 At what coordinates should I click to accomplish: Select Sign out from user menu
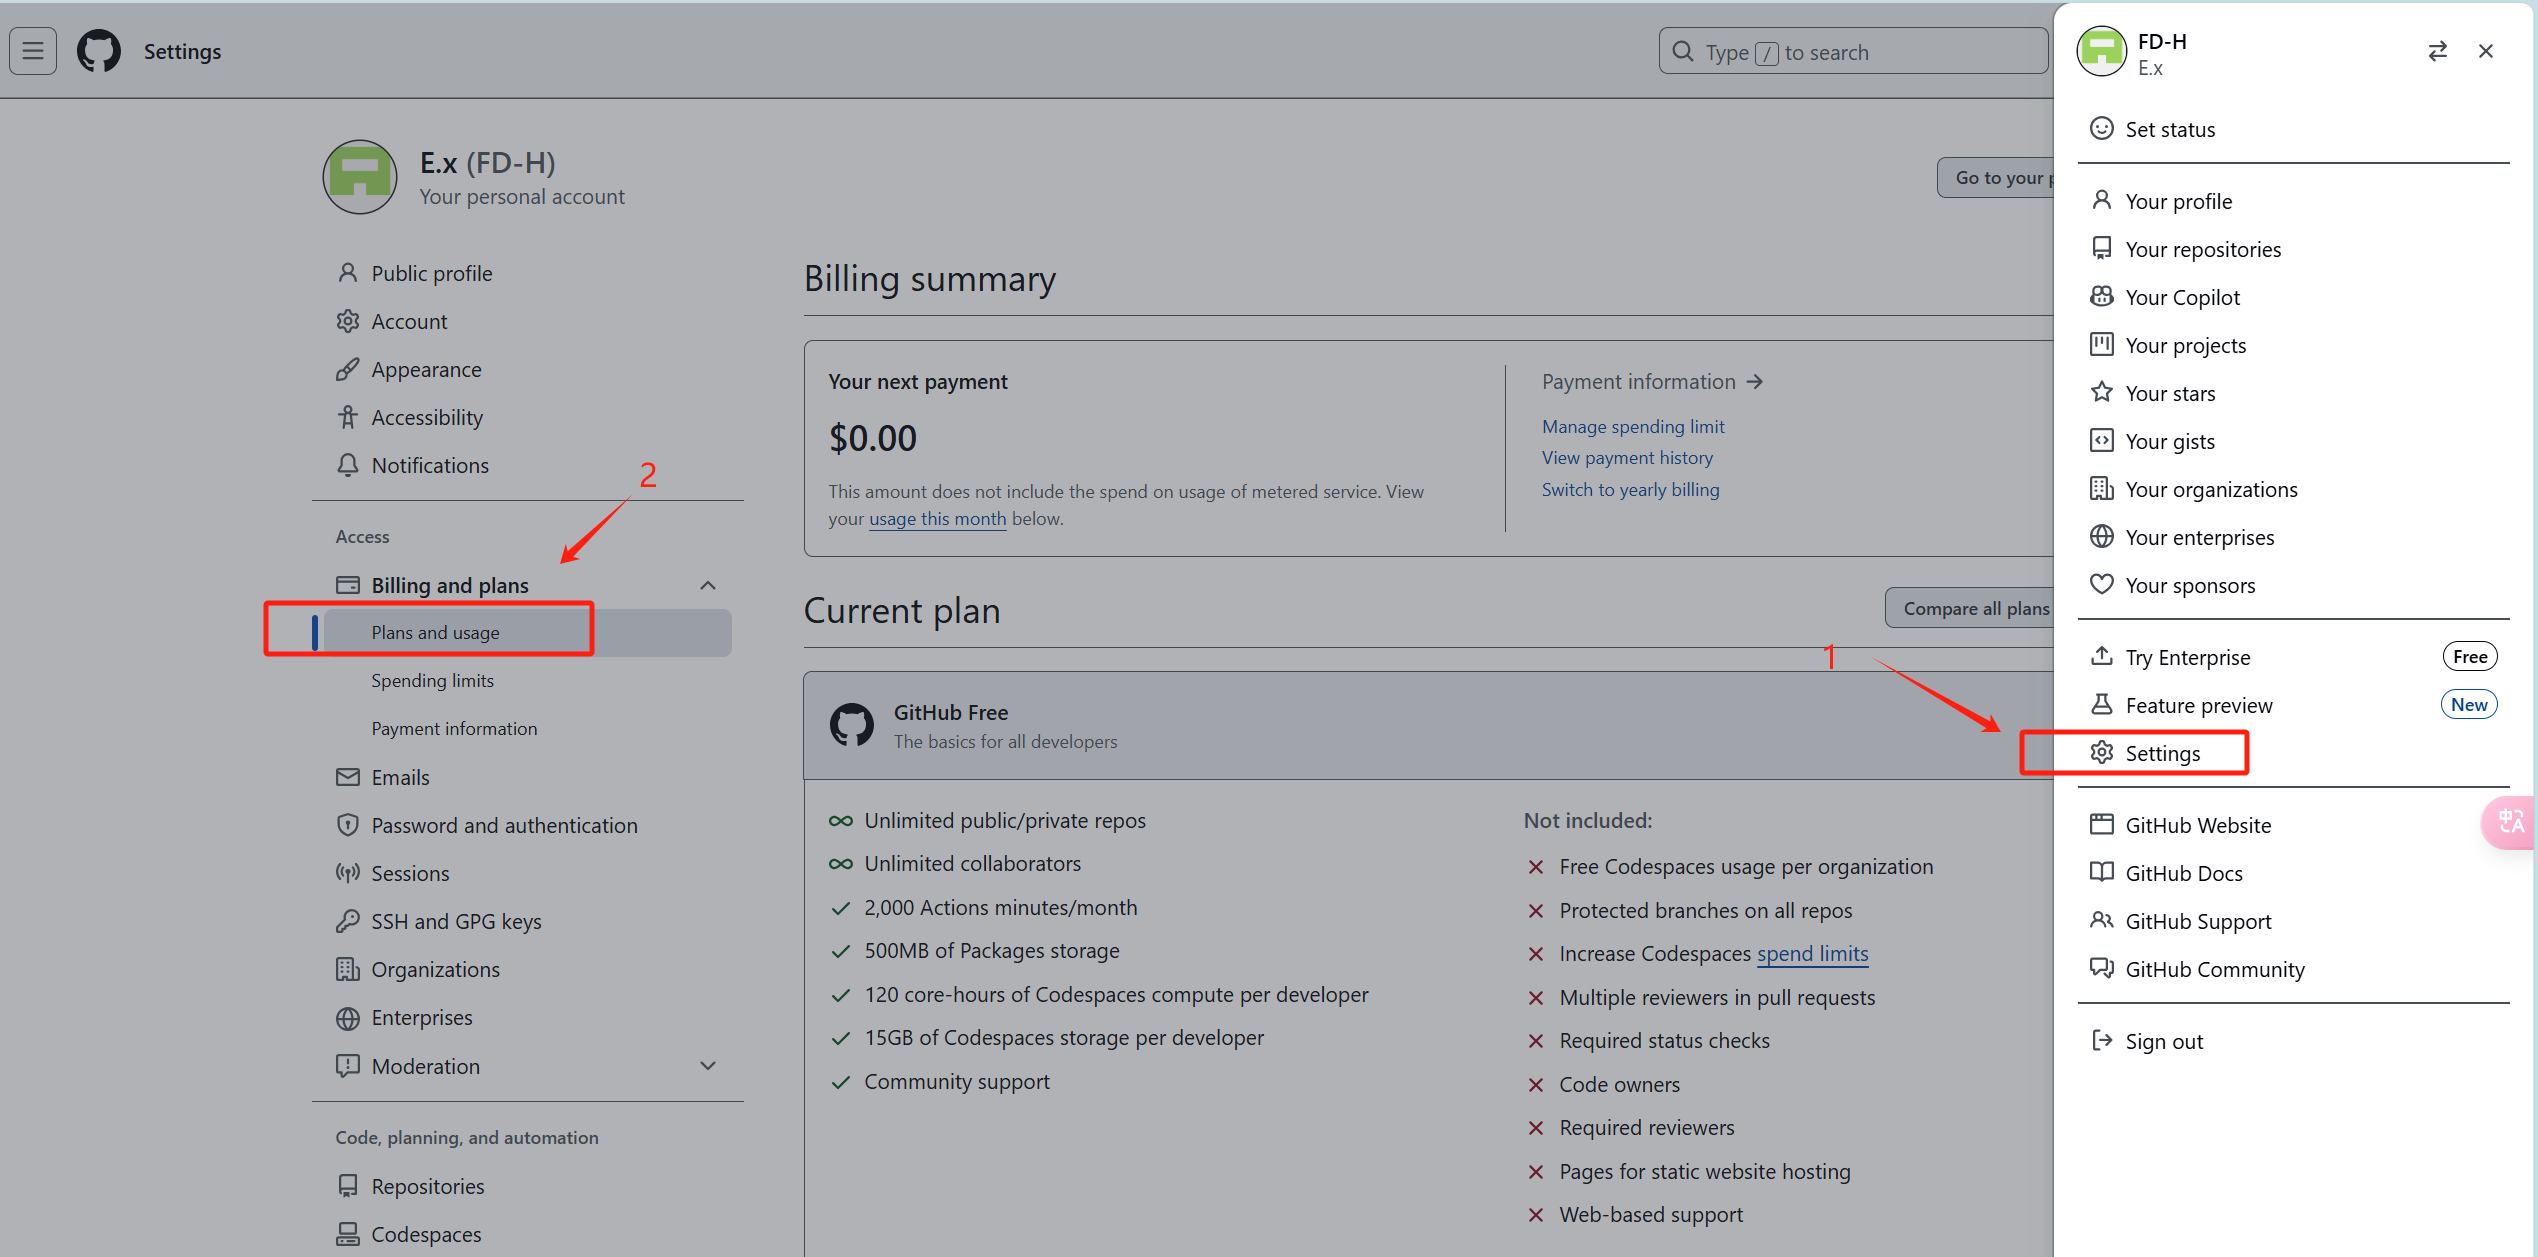(x=2163, y=1041)
